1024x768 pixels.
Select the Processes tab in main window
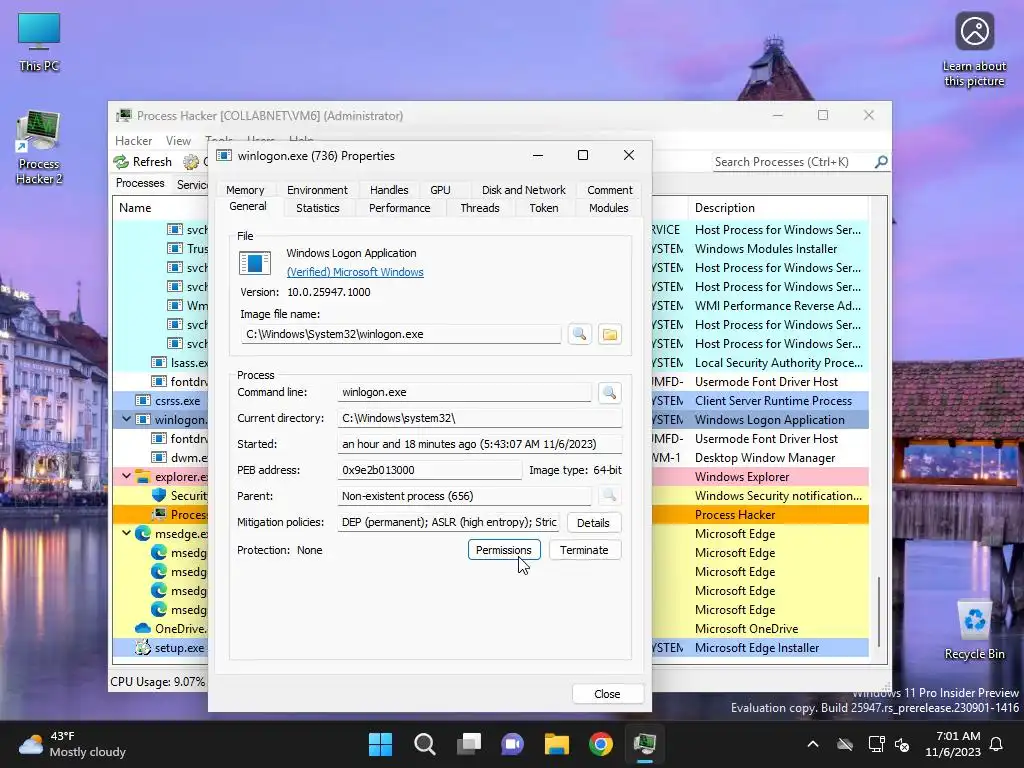140,184
